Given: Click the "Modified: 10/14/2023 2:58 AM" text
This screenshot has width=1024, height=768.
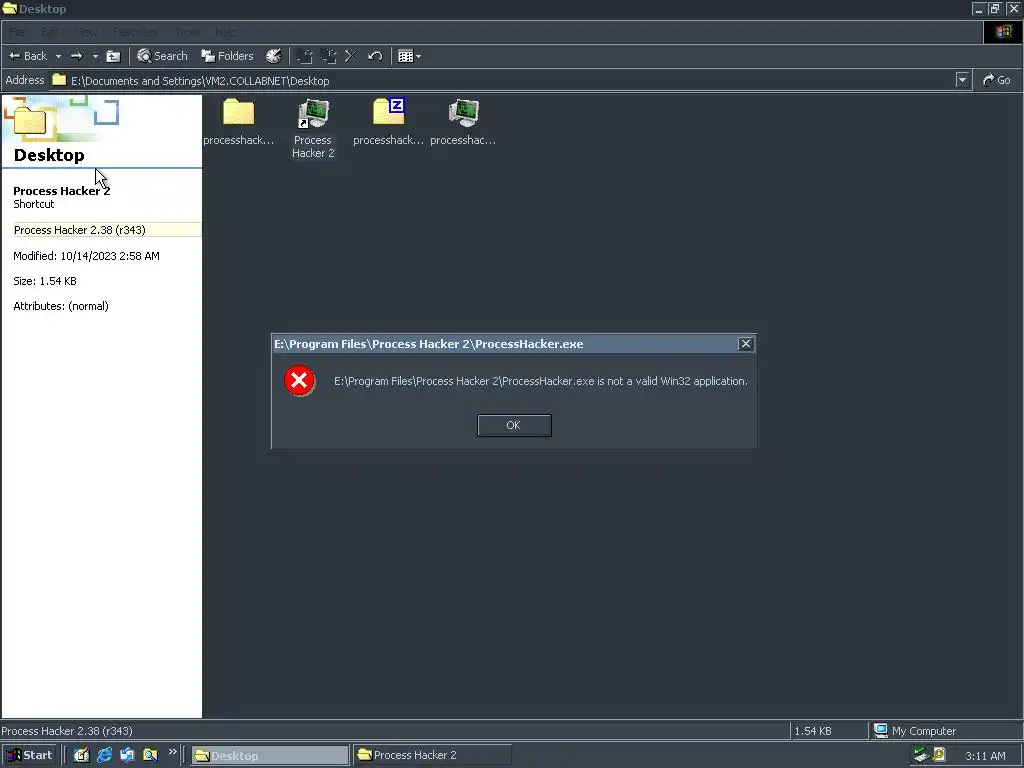Looking at the screenshot, I should tap(86, 256).
